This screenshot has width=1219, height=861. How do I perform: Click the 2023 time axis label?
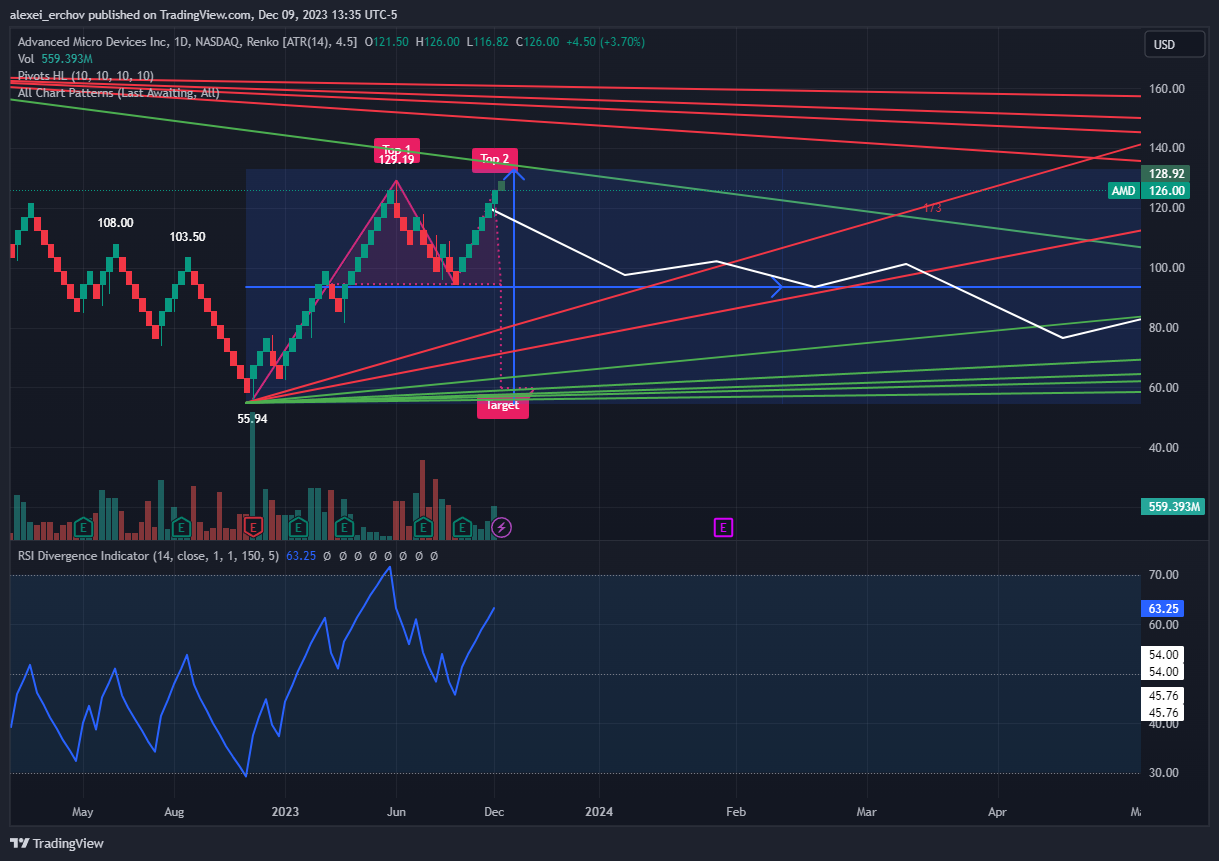pos(285,813)
